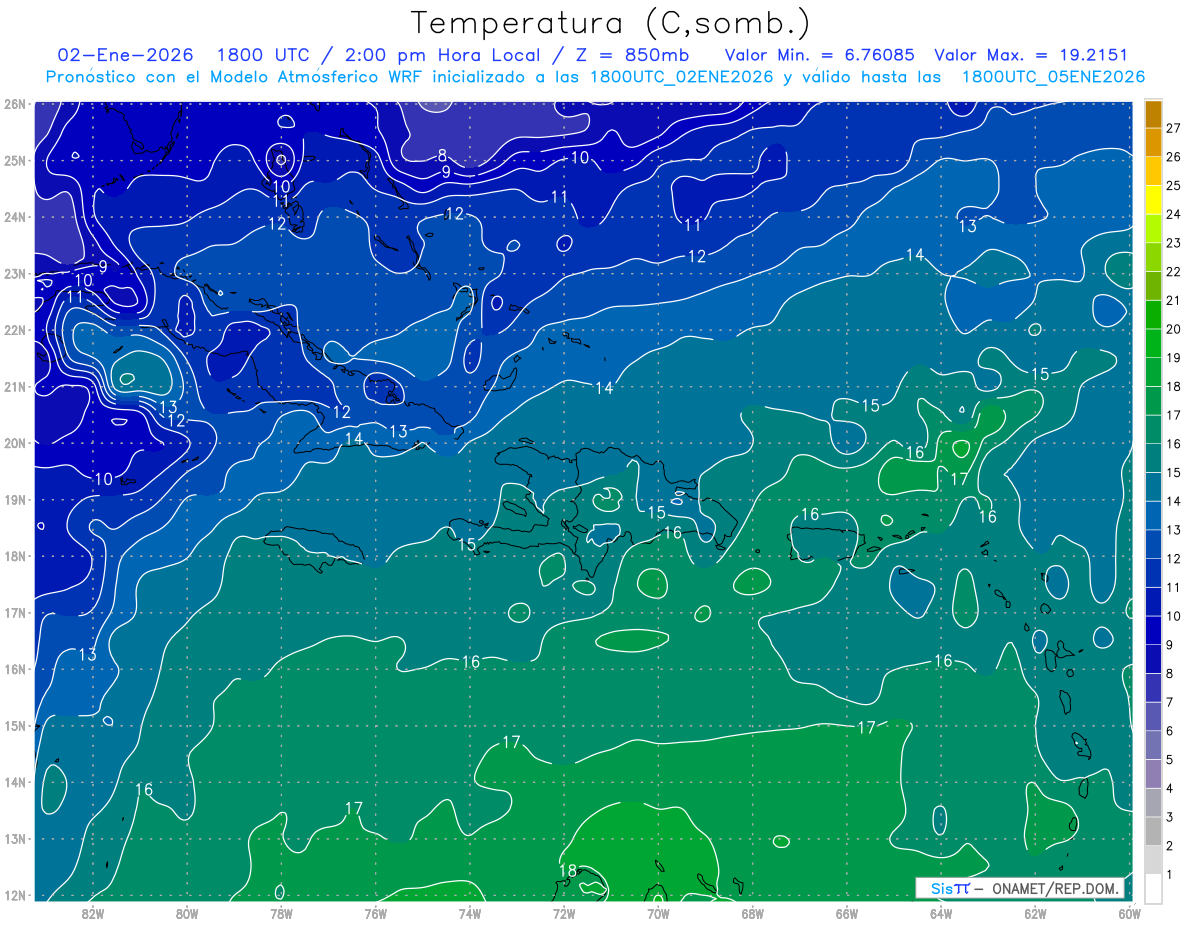
Task: Click the "SisTT – ONAMET/REP.DOM." credit label
Action: [x=1020, y=888]
